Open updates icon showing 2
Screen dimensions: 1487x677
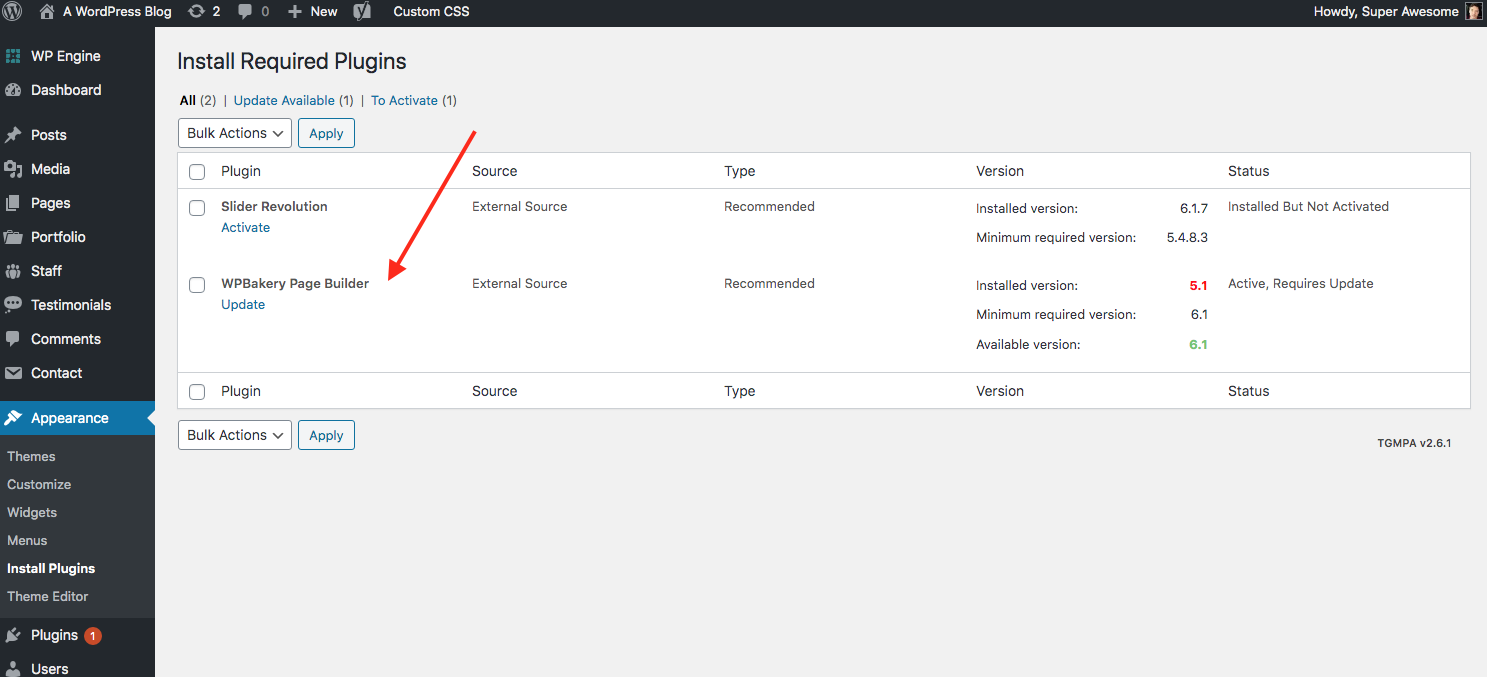tap(195, 12)
